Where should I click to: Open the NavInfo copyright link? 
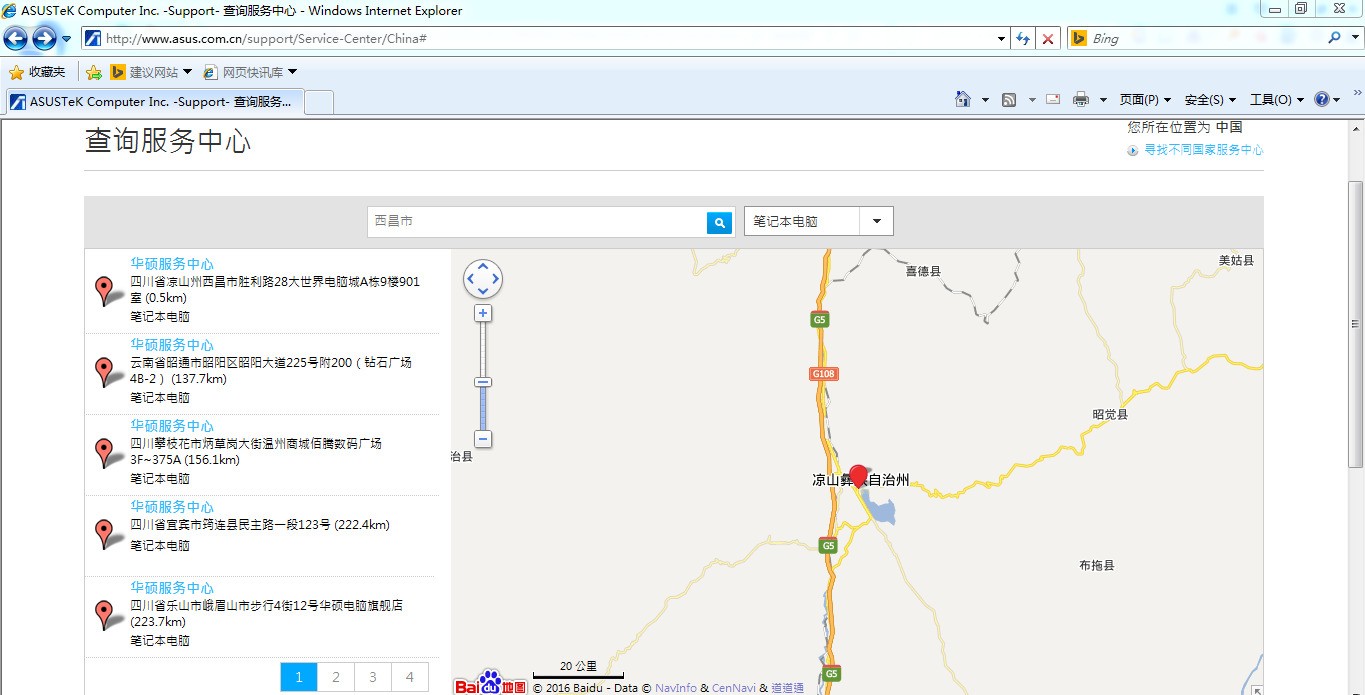tap(676, 688)
